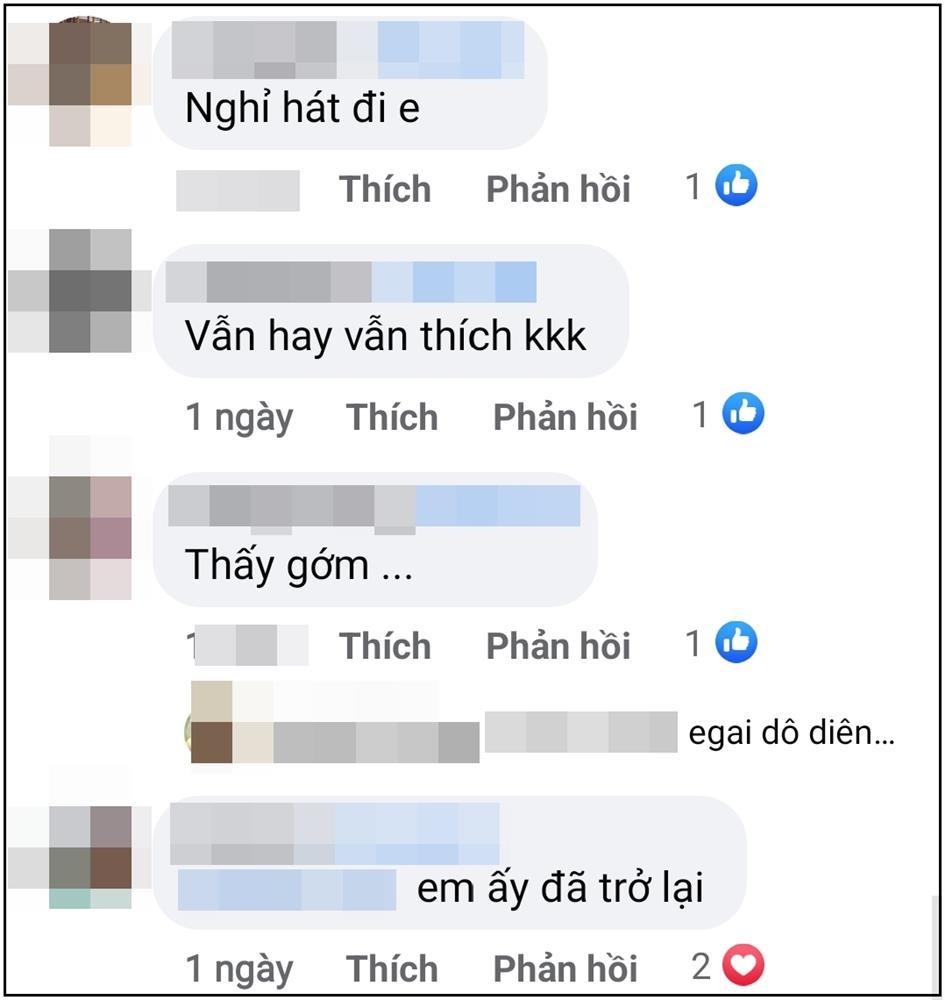
Task: Open avatar of 'Vẫn hay vẫn thích kkk' commenter
Action: pos(90,291)
